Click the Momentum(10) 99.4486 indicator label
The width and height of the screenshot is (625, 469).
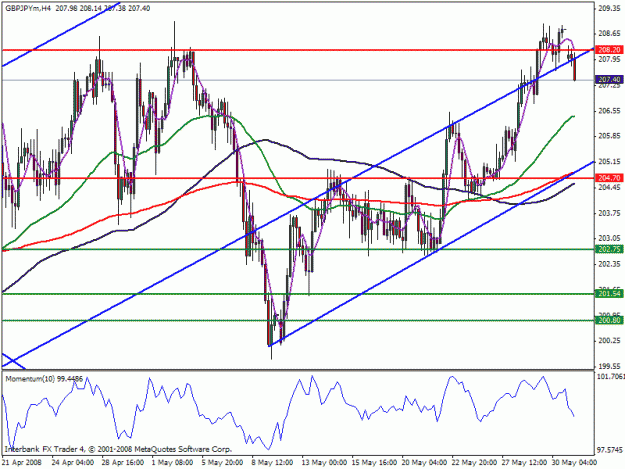[44, 379]
